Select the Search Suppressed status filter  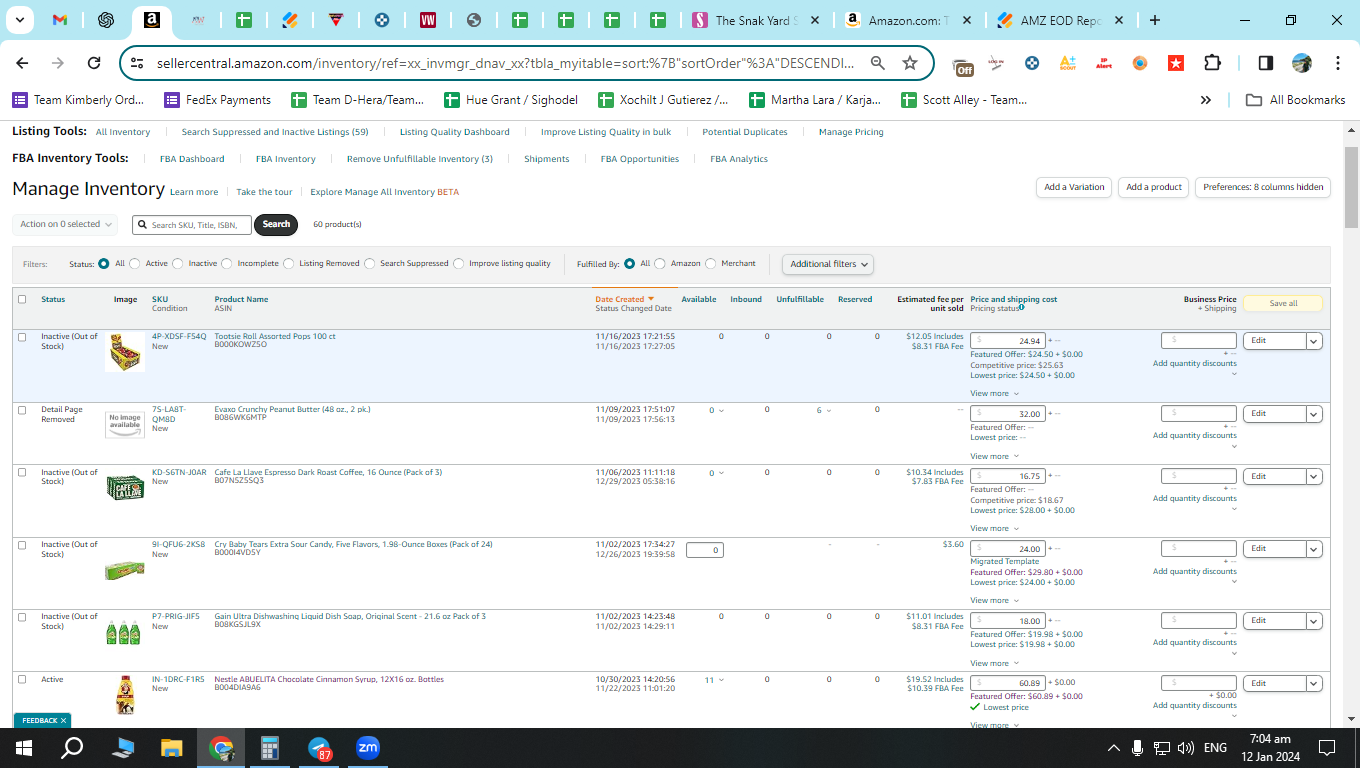[370, 264]
